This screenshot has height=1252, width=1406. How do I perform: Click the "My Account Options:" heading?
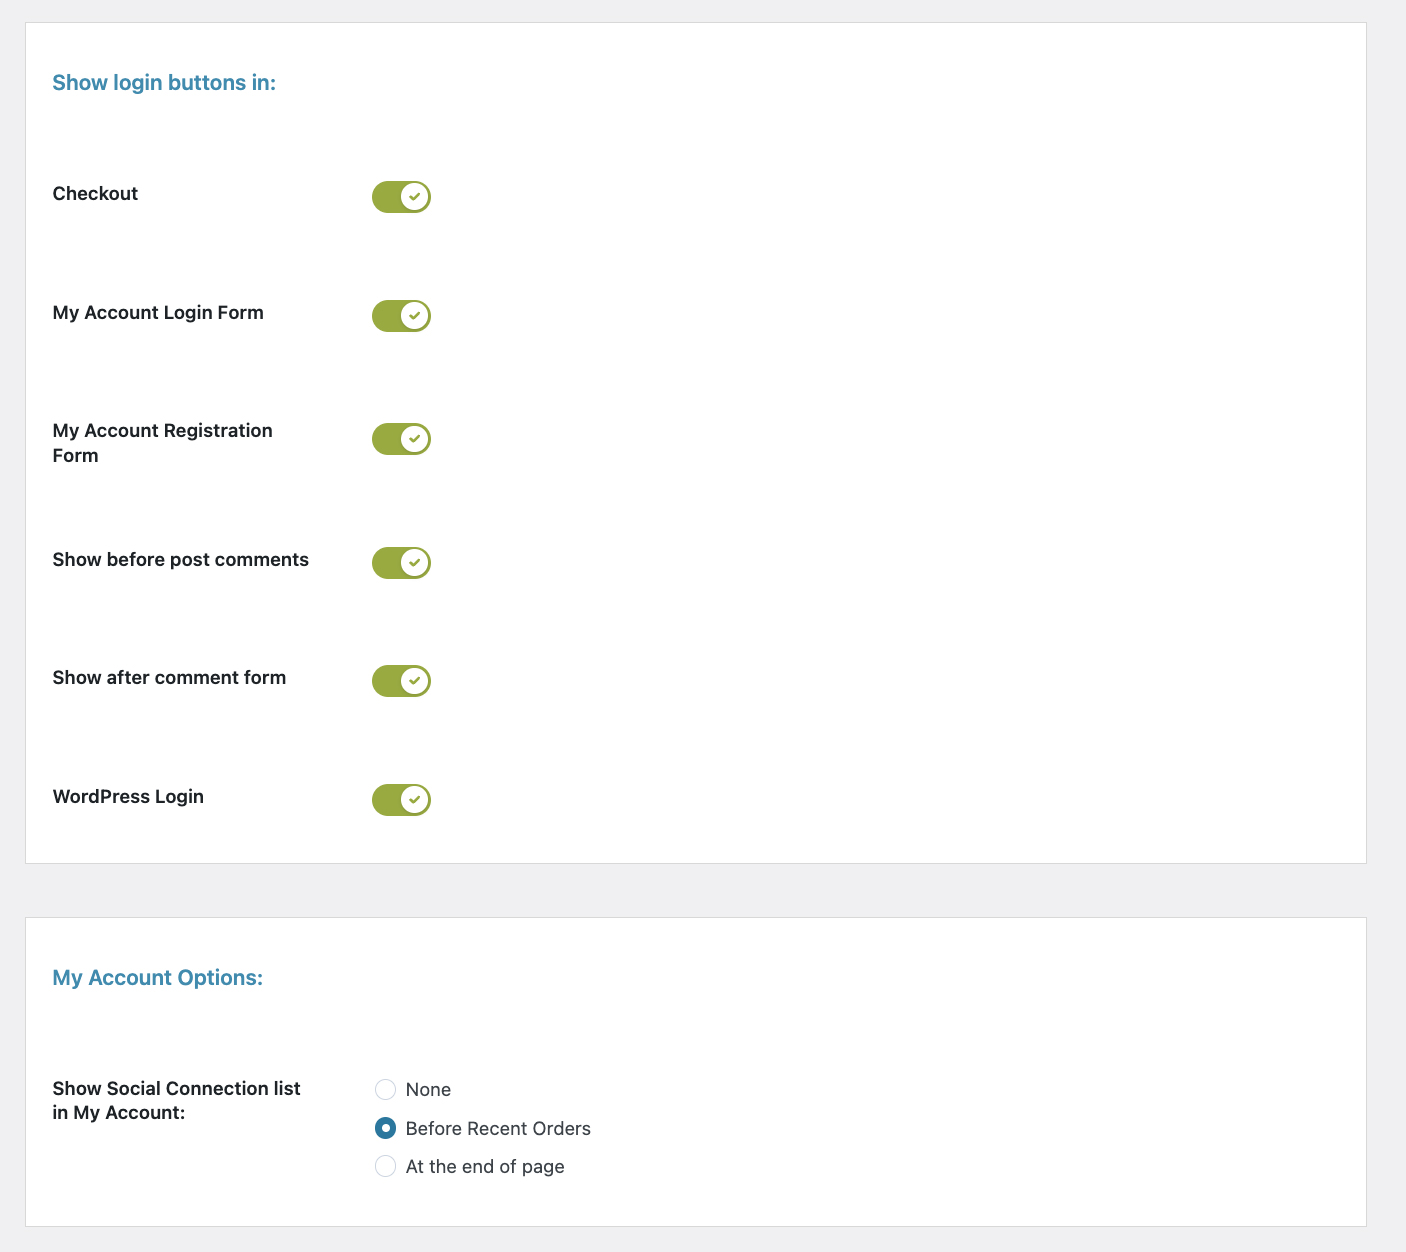[x=158, y=978]
